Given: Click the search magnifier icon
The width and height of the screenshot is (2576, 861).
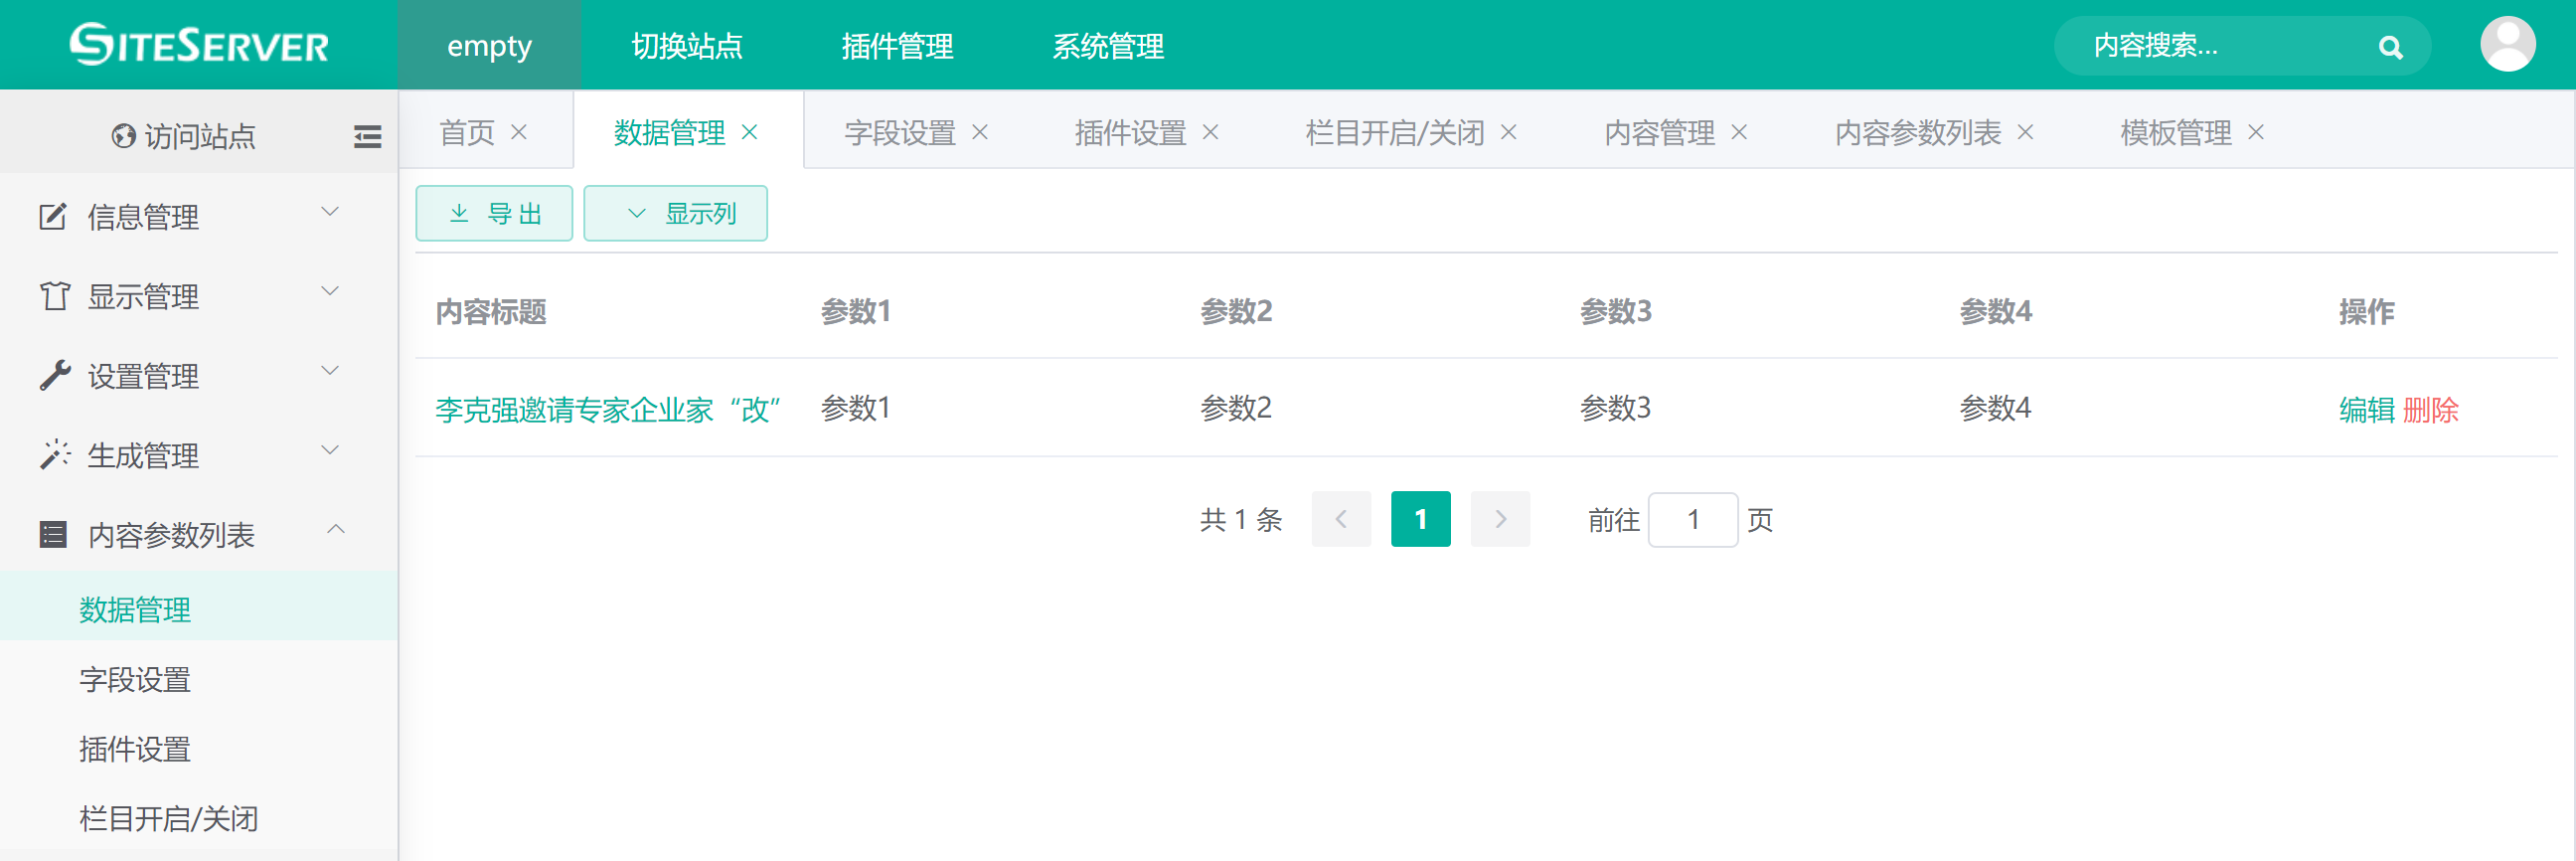Looking at the screenshot, I should pos(2390,47).
